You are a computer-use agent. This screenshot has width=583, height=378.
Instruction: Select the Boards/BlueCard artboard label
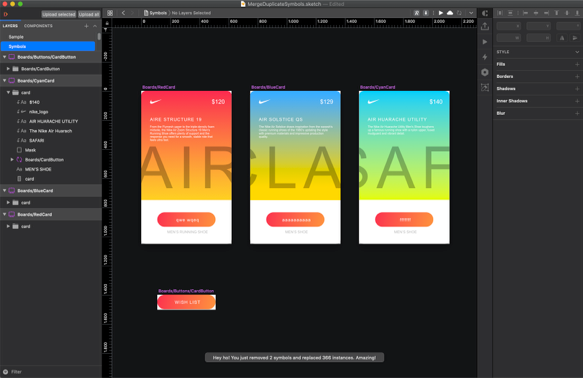click(x=268, y=87)
